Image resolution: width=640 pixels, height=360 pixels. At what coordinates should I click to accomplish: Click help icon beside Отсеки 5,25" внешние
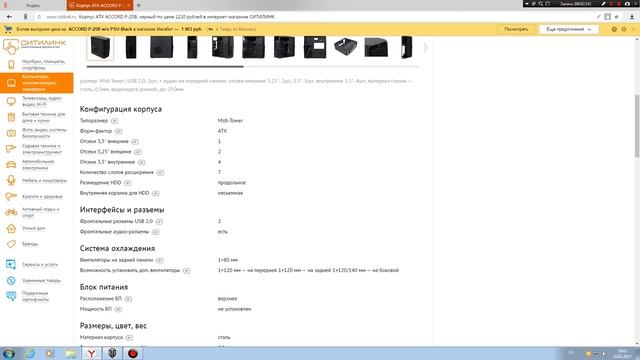138,152
